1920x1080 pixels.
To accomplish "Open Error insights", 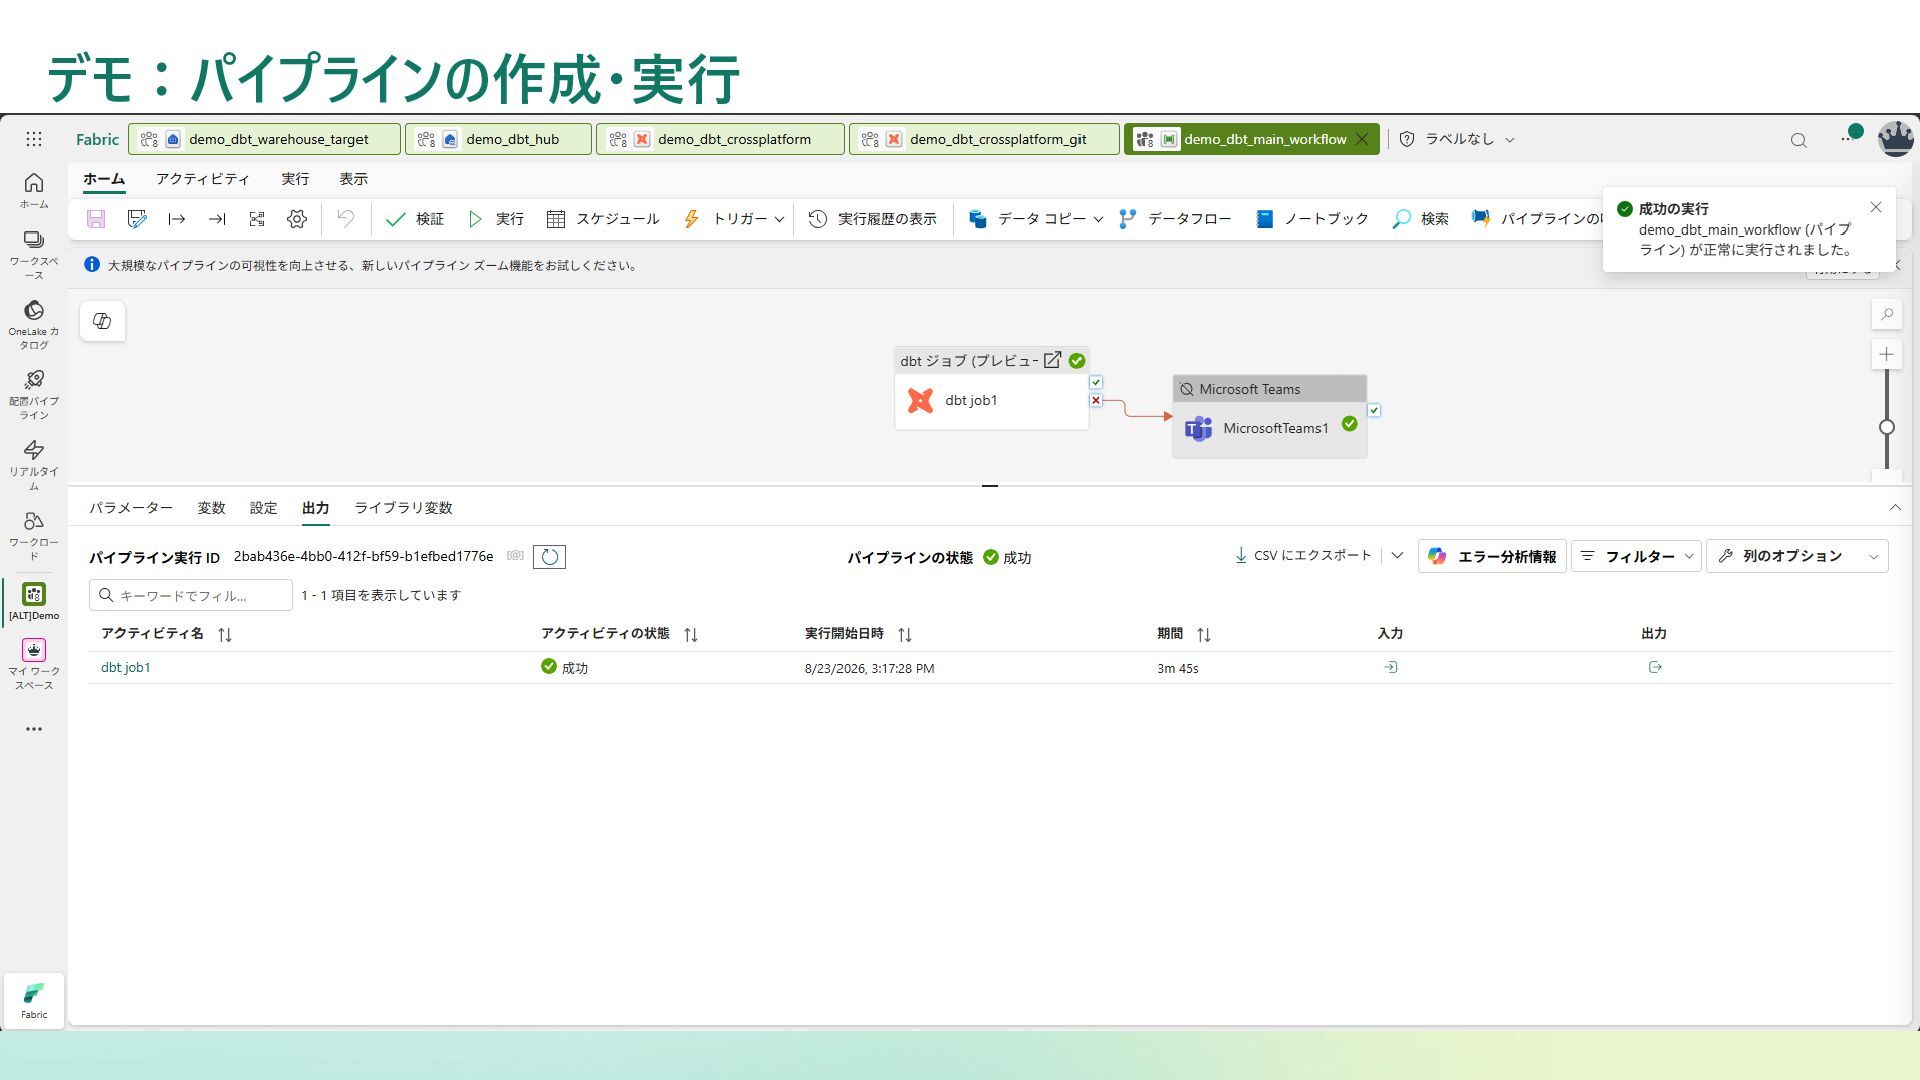I will tap(1492, 556).
